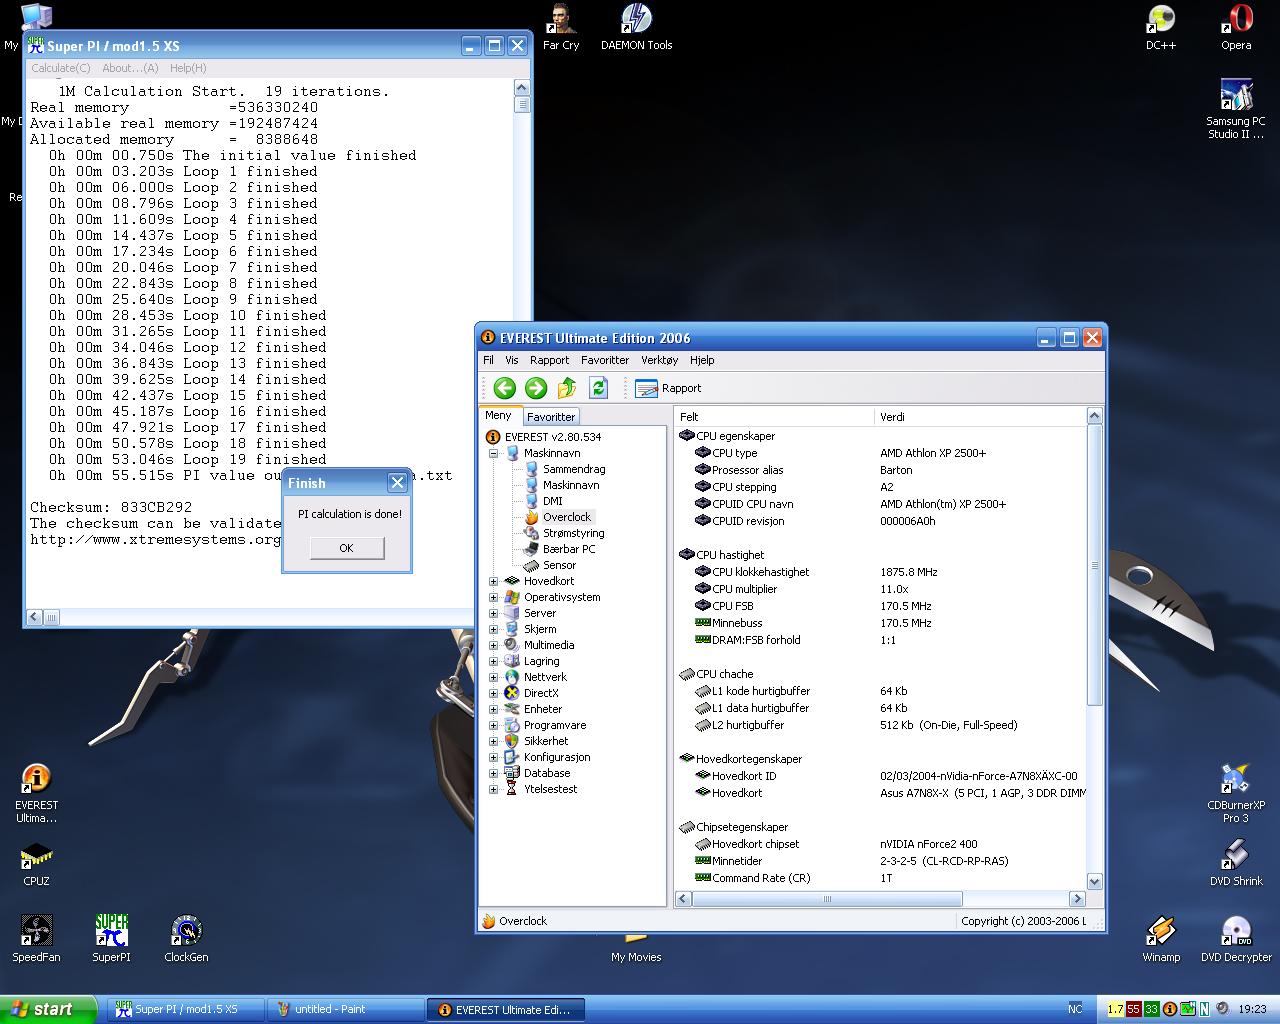
Task: Switch to the Favoritter tab in EVEREST
Action: pyautogui.click(x=550, y=417)
